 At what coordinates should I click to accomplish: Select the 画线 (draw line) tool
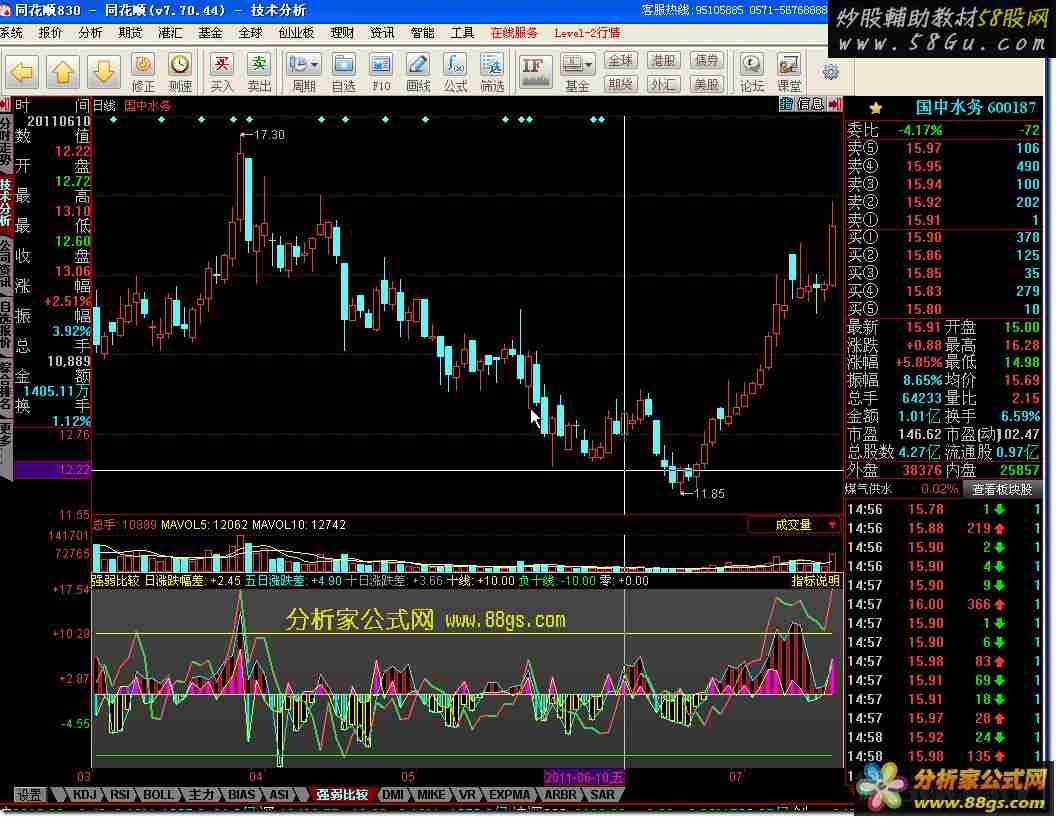pyautogui.click(x=418, y=73)
